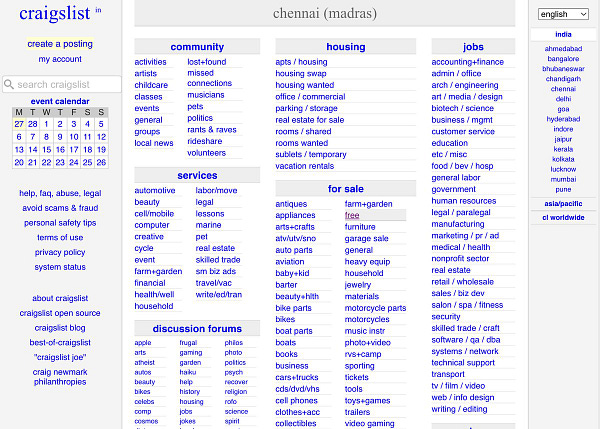This screenshot has height=429, width=600.
Task: View the privacy policy
Action: (60, 252)
